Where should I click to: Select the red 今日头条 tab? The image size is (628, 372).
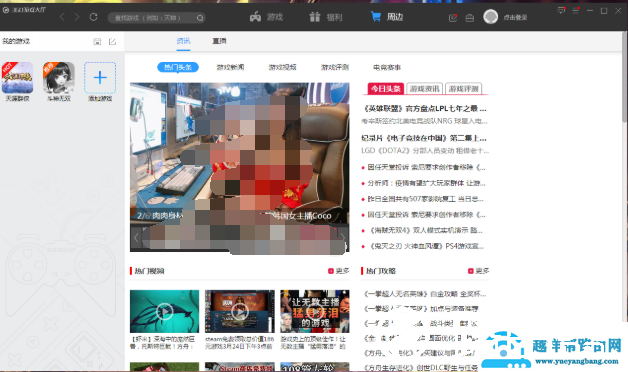coord(385,88)
